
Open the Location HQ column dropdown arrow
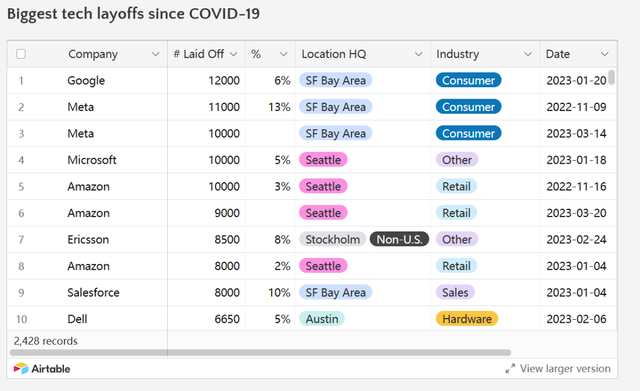(x=418, y=54)
